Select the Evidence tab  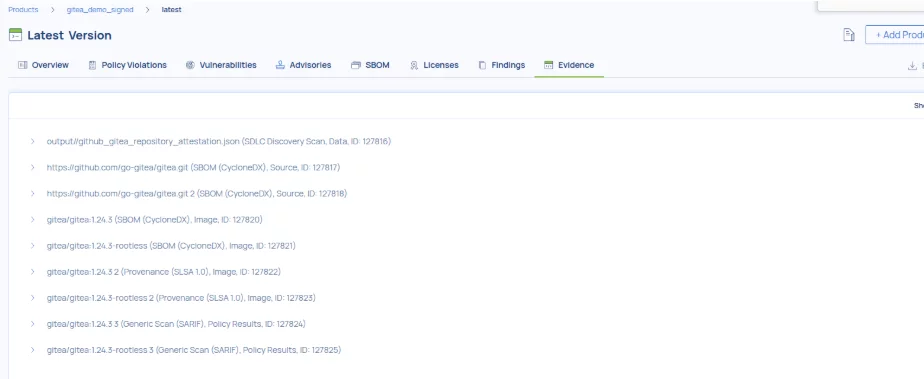pos(569,65)
